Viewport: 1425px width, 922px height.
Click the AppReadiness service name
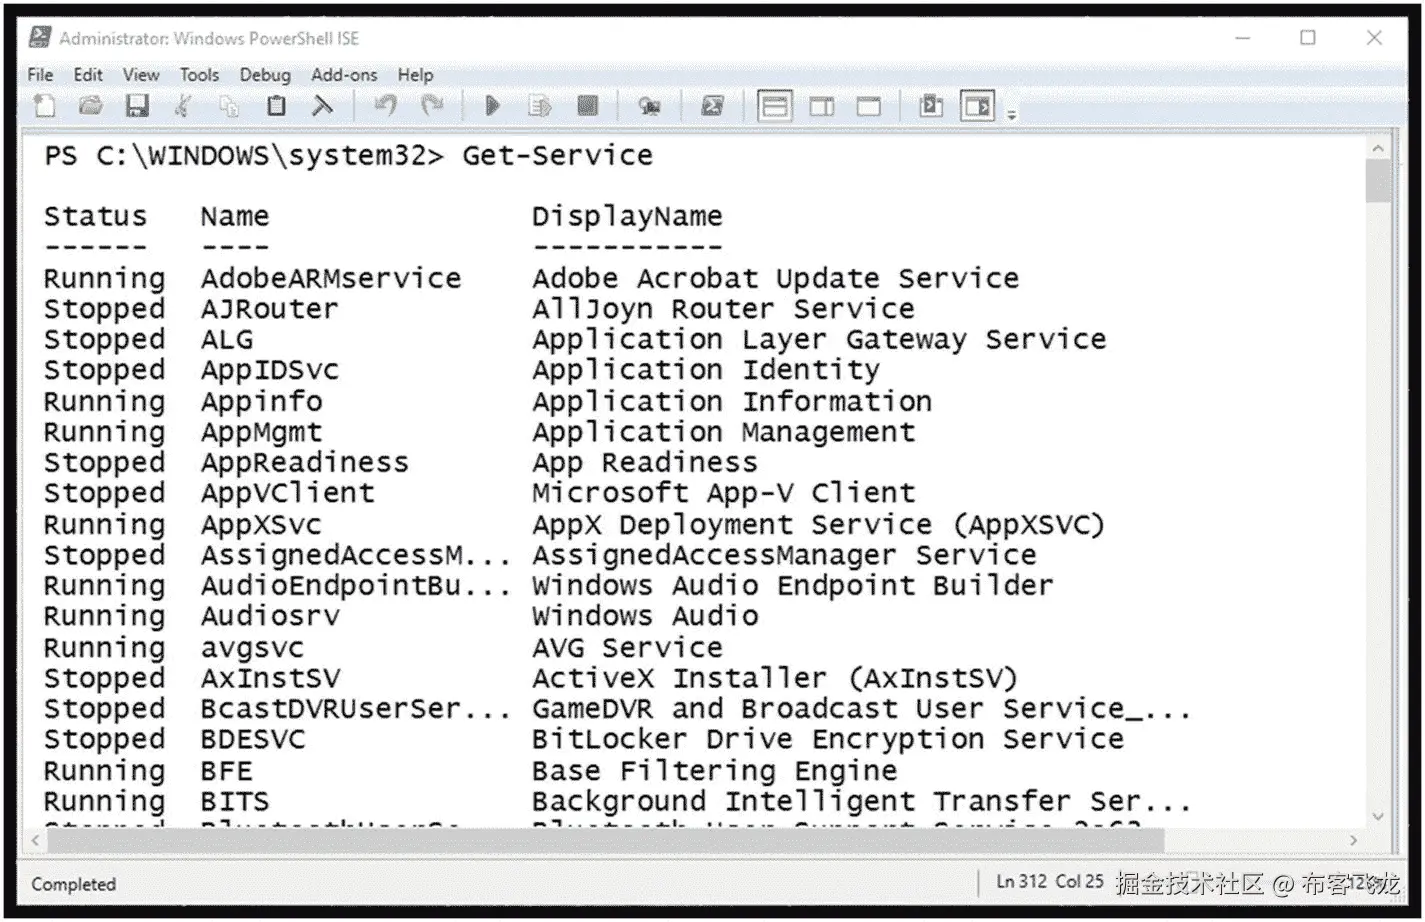(305, 463)
